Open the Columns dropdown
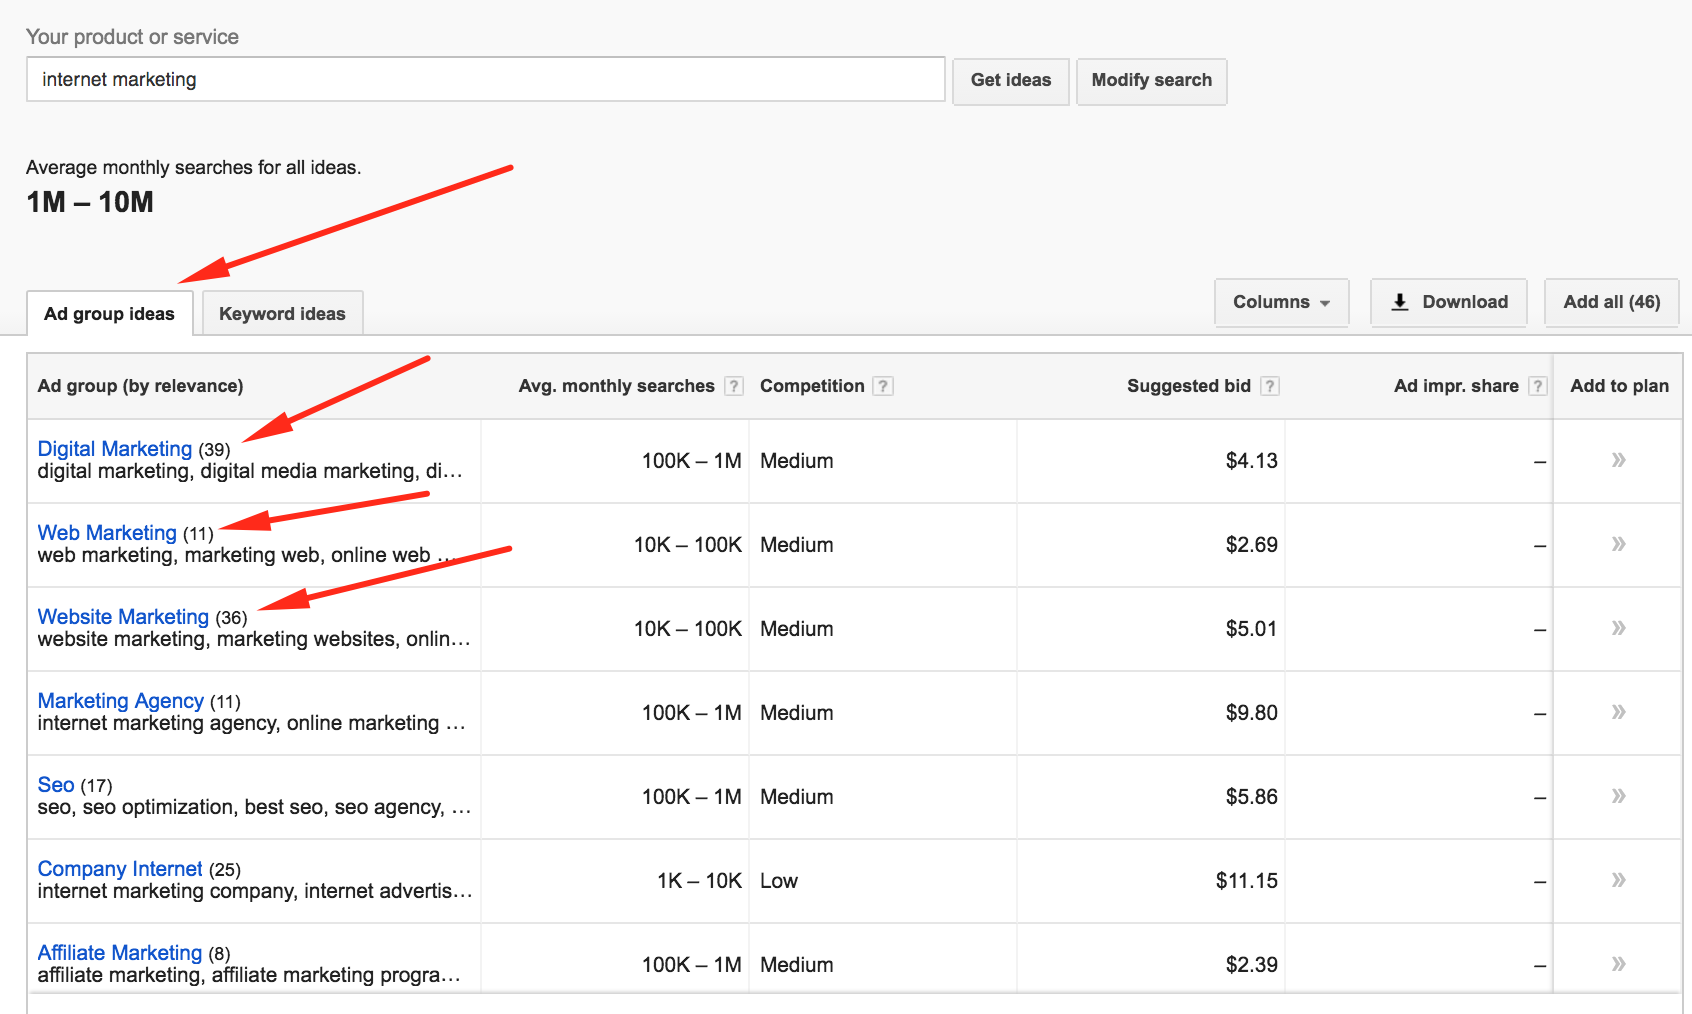1692x1014 pixels. (1281, 302)
